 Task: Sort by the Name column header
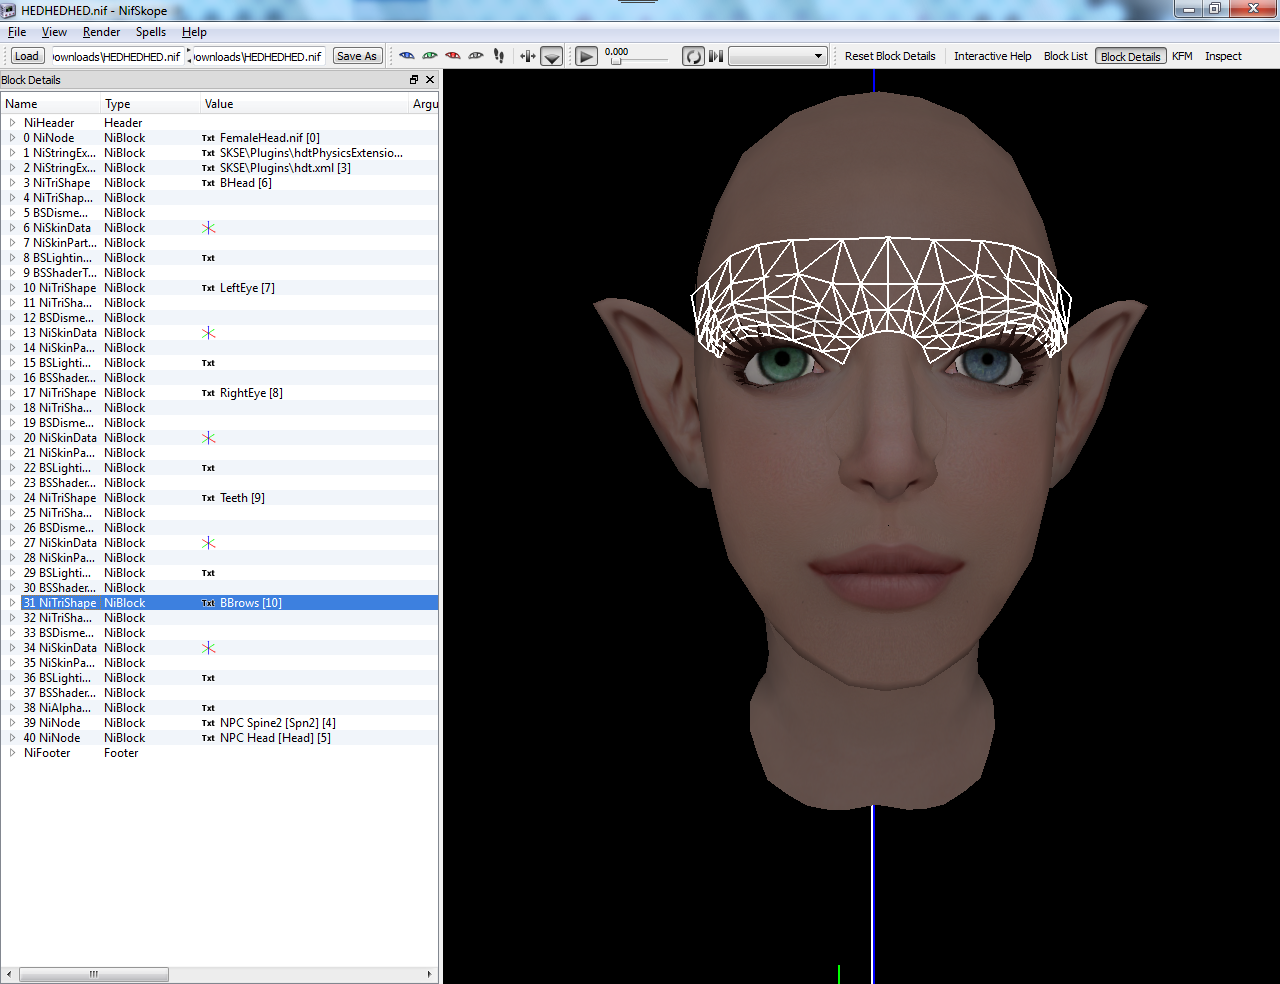tap(50, 104)
